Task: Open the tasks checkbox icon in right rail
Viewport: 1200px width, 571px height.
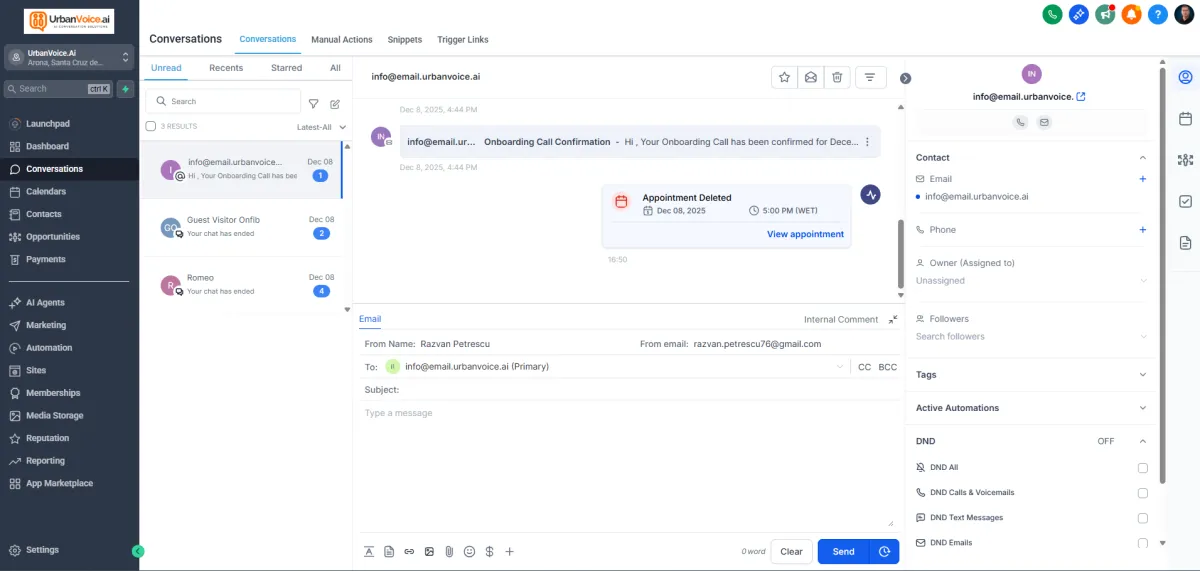Action: point(1185,201)
